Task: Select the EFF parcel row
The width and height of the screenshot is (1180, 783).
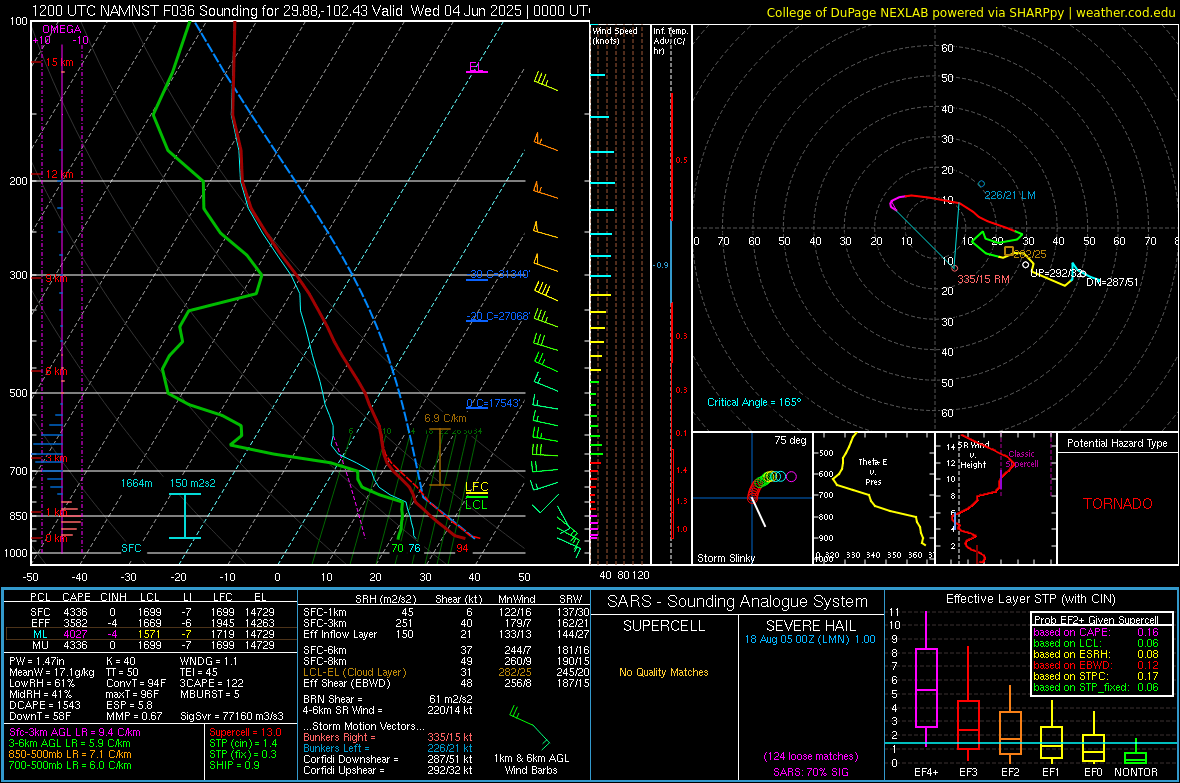Action: point(151,623)
